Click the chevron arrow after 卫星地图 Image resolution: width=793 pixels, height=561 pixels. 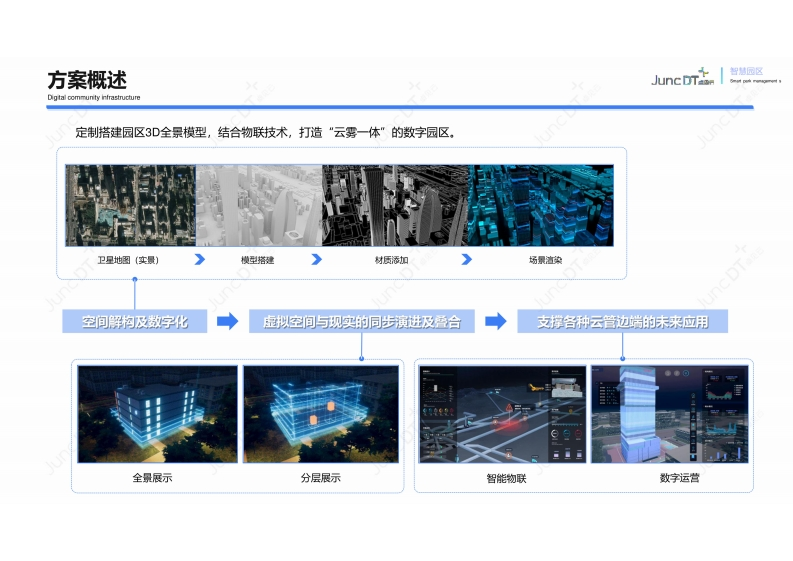[x=200, y=260]
